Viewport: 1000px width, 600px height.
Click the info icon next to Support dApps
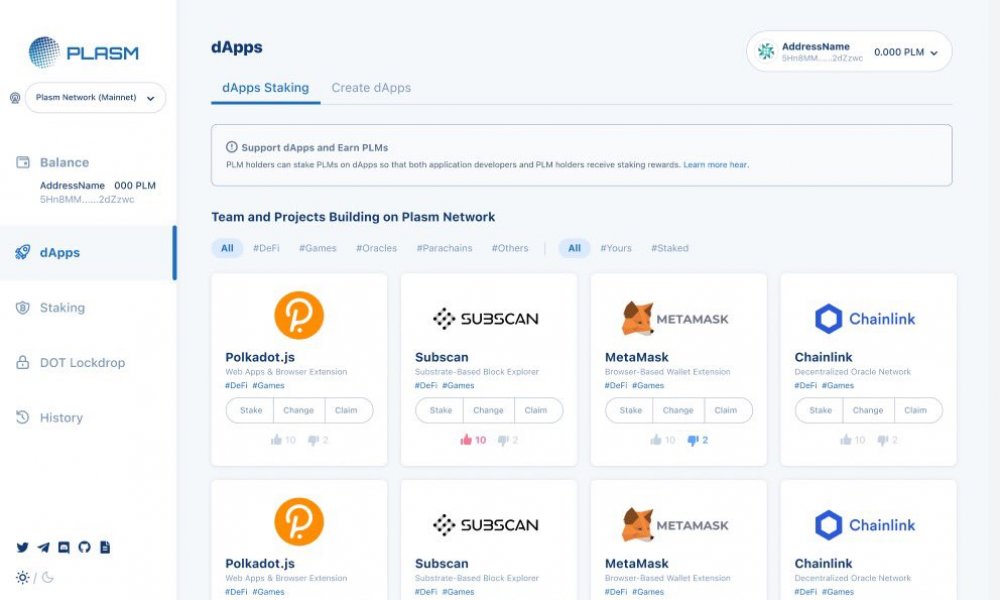pyautogui.click(x=232, y=147)
